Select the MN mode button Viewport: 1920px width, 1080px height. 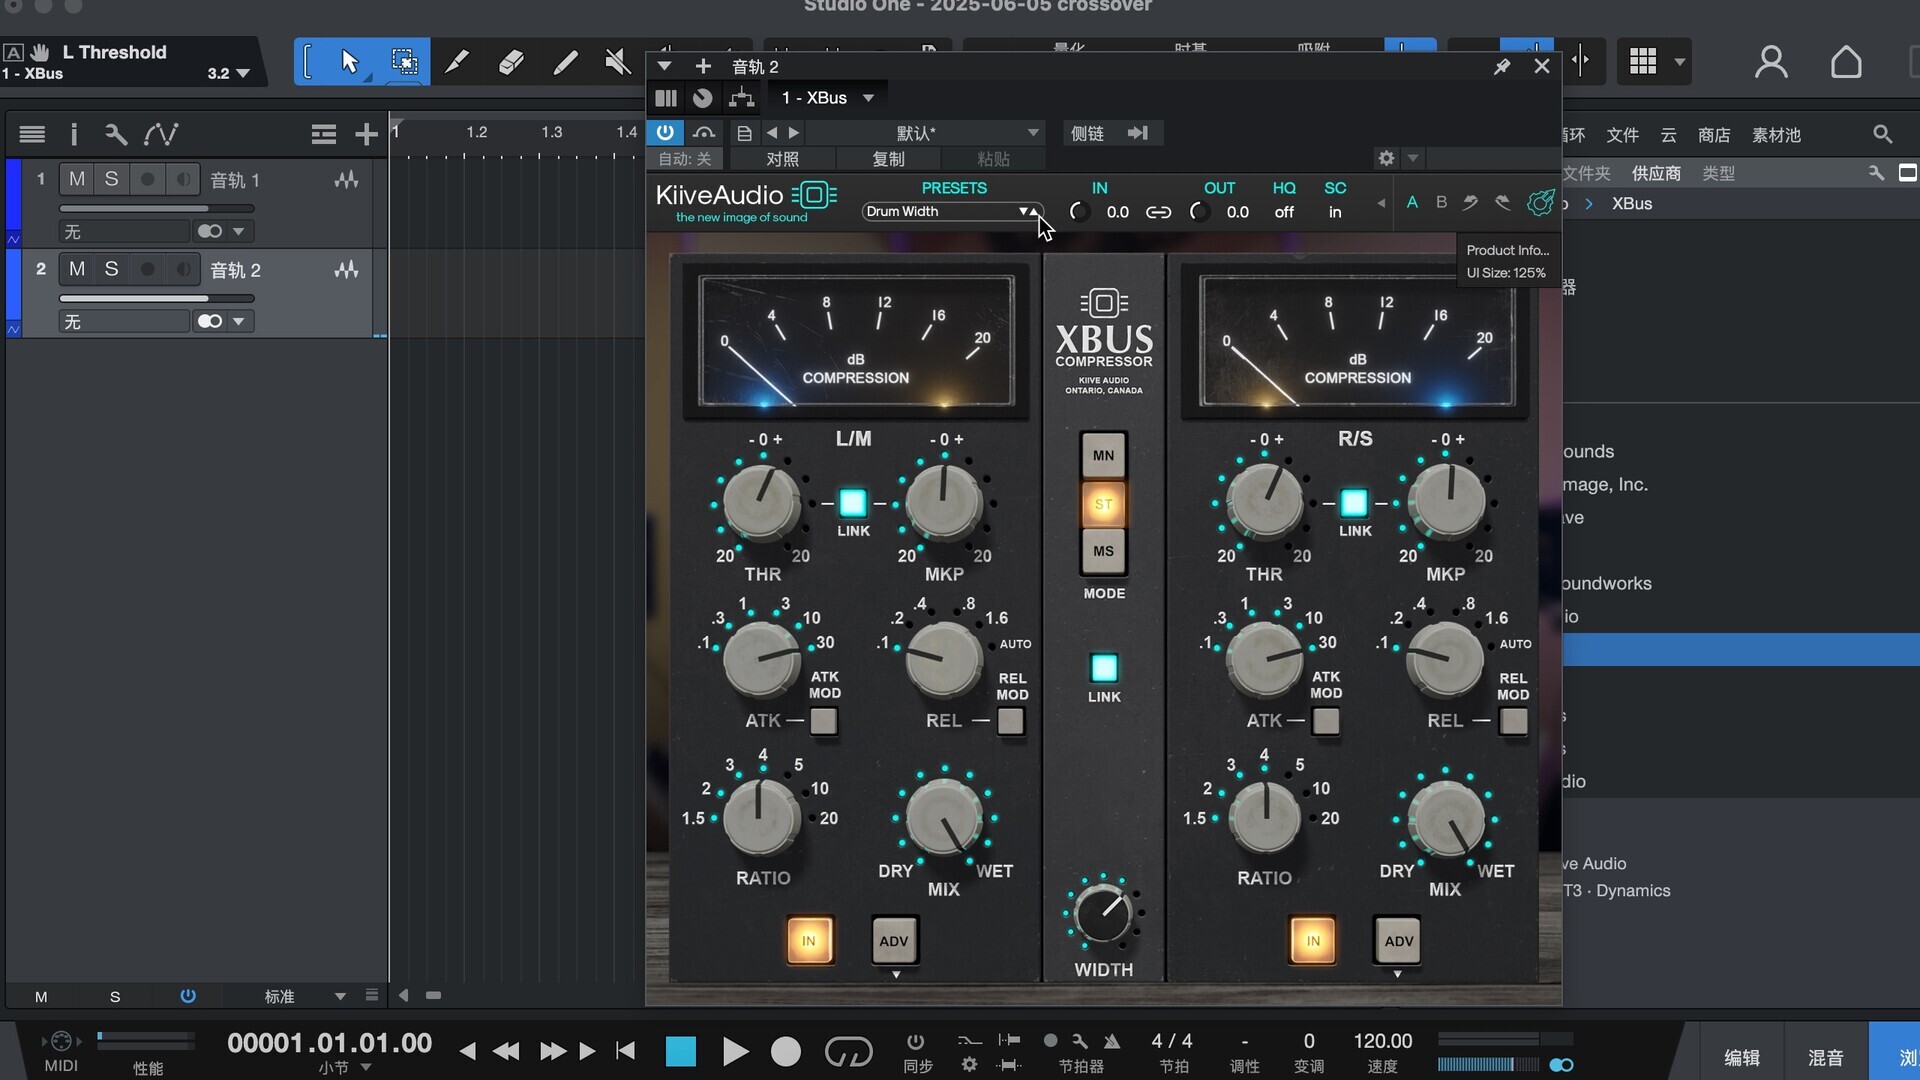tap(1103, 455)
